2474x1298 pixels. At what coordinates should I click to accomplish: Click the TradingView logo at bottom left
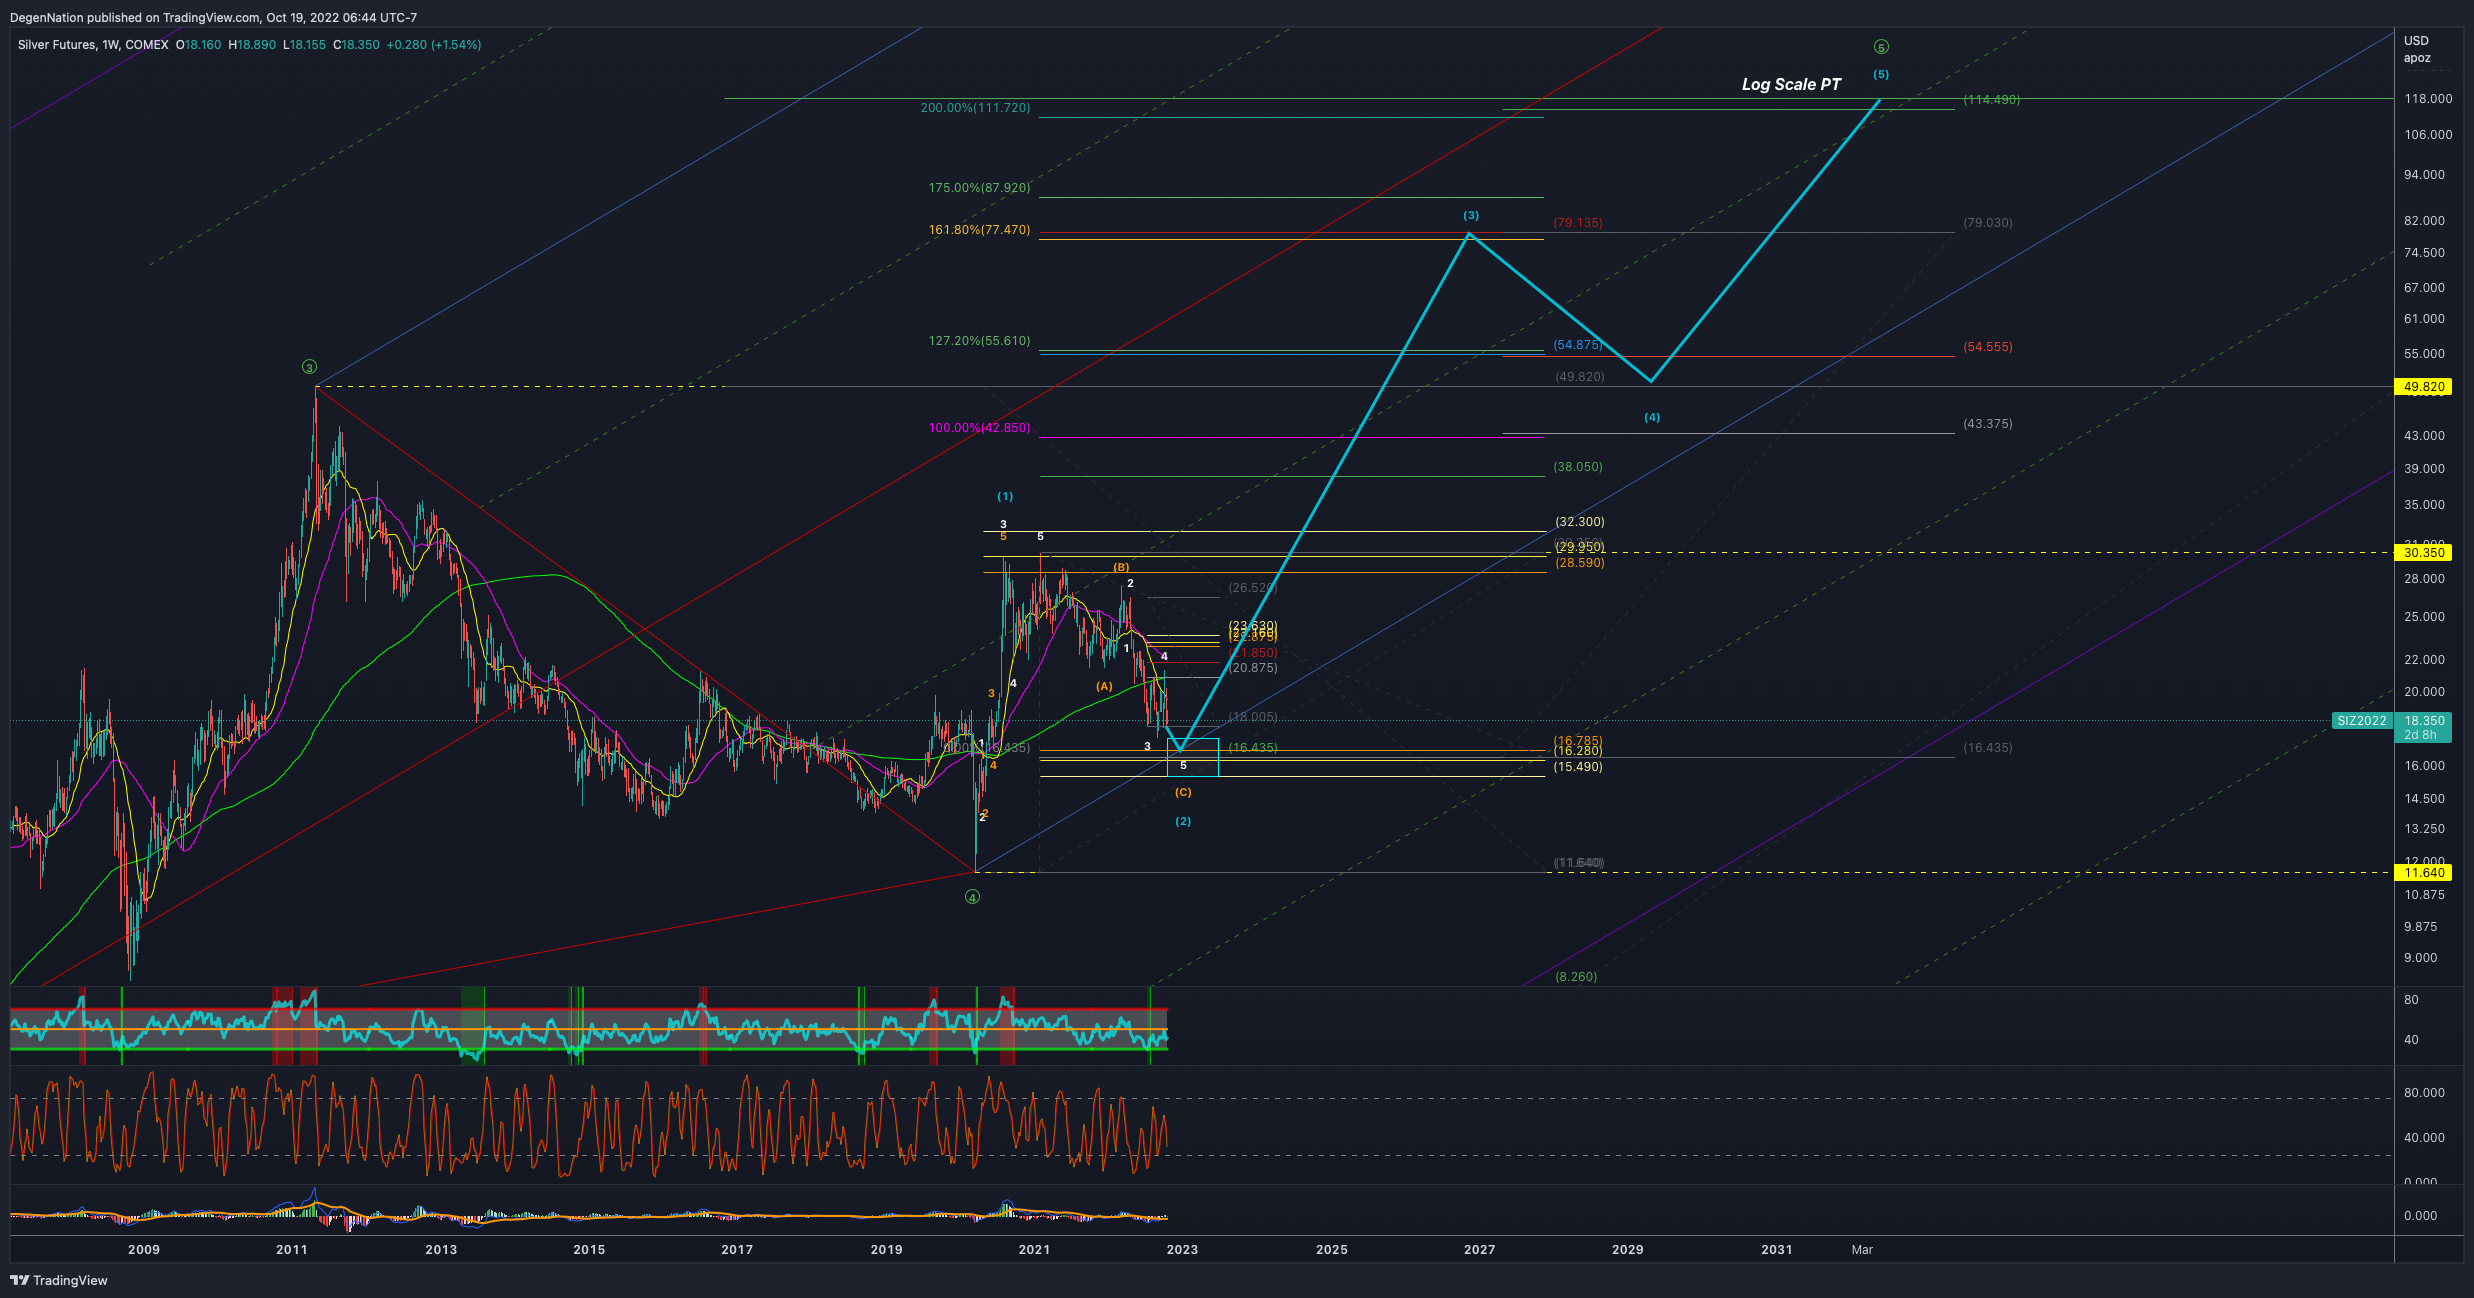[x=58, y=1280]
